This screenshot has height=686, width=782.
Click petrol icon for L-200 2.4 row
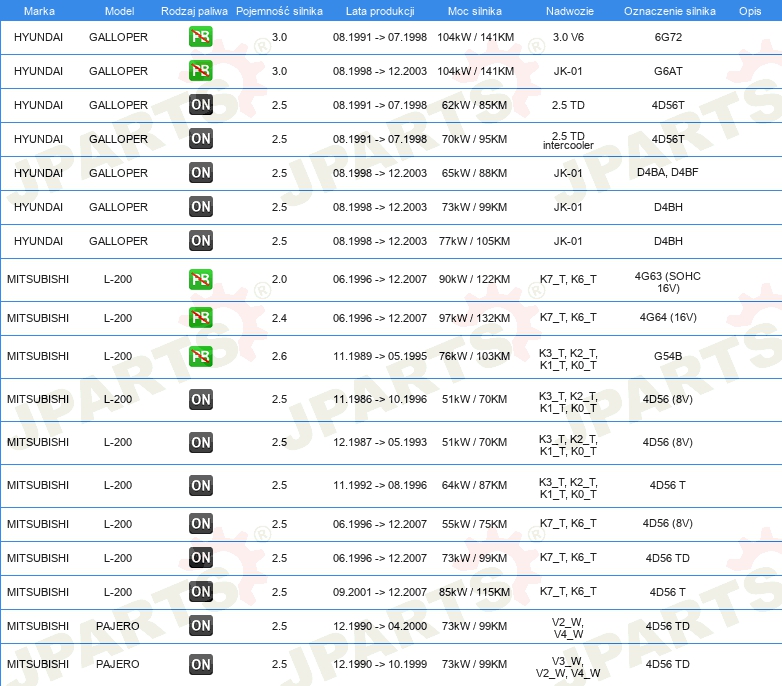[200, 318]
